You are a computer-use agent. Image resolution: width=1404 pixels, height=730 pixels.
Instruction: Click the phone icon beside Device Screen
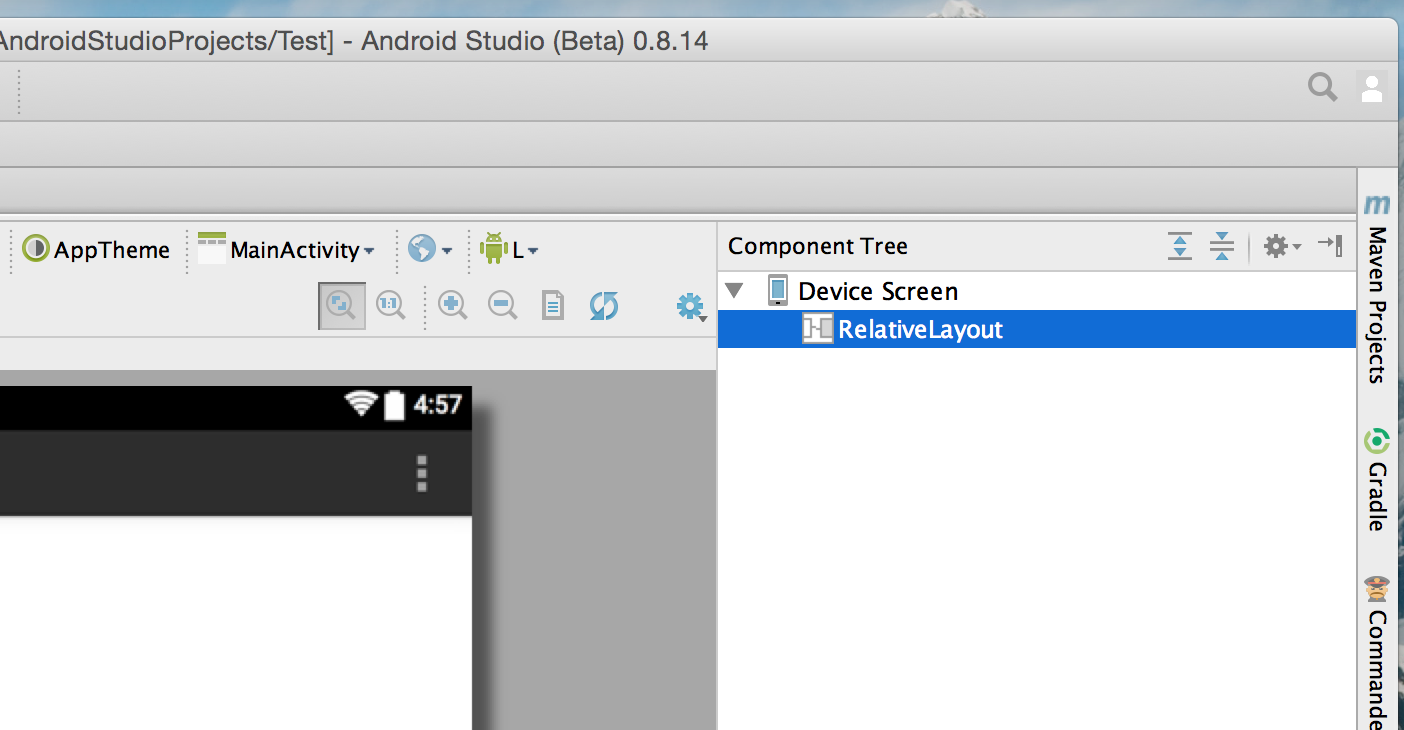tap(777, 291)
